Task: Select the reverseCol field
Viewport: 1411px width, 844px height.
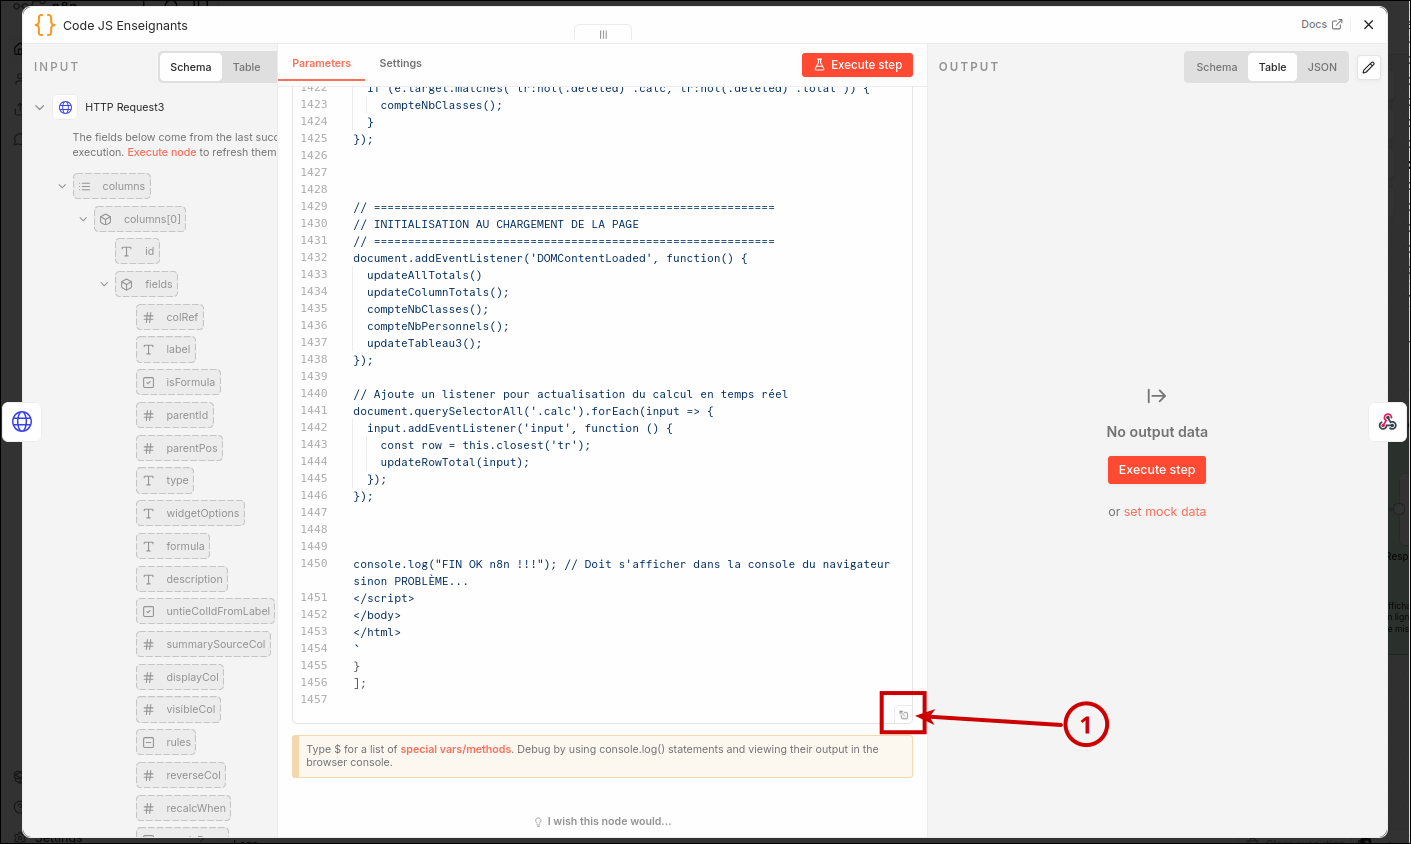Action: 181,775
